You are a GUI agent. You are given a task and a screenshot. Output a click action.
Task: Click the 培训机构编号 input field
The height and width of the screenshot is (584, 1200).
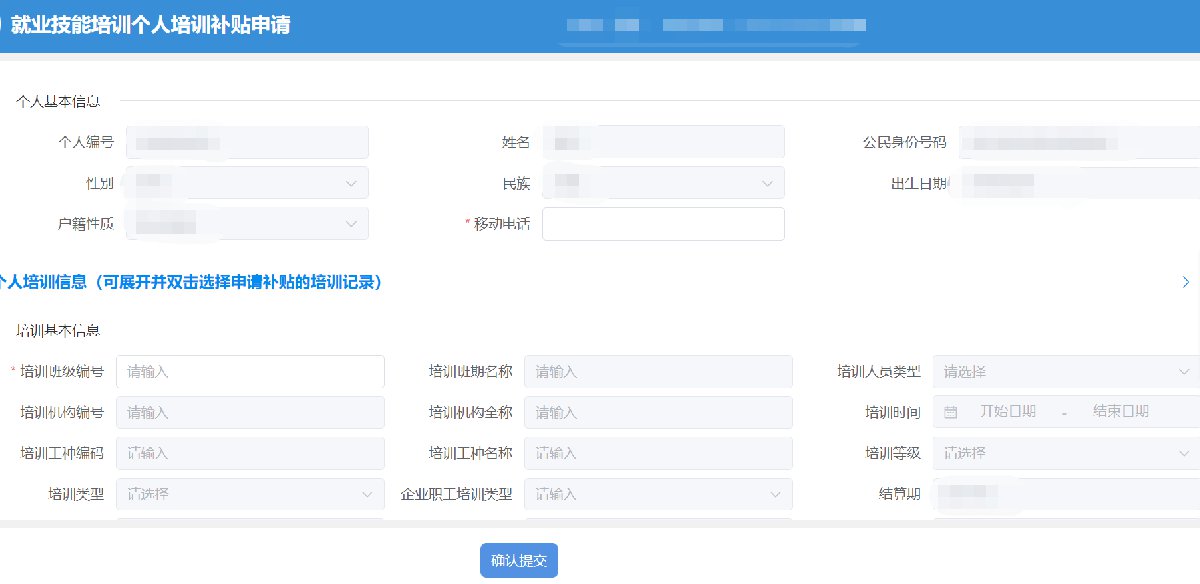click(x=250, y=412)
